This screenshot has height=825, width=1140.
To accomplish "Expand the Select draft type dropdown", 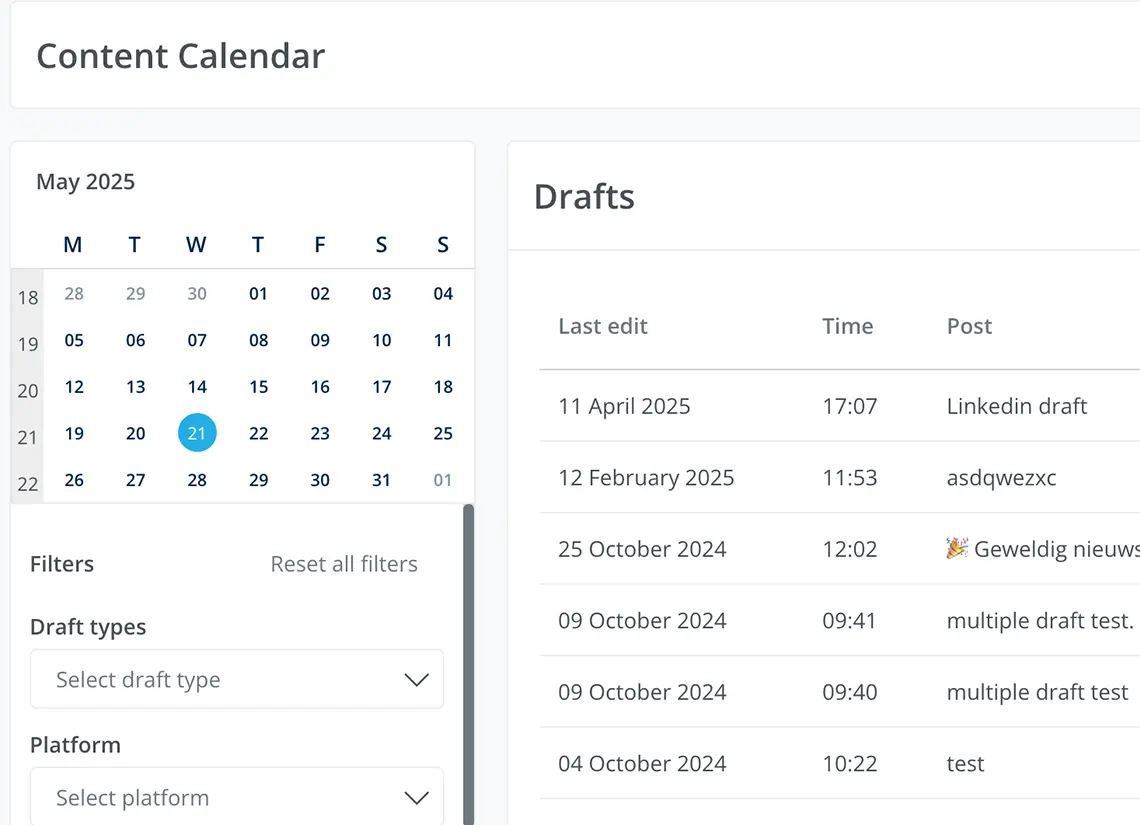I will pyautogui.click(x=236, y=680).
